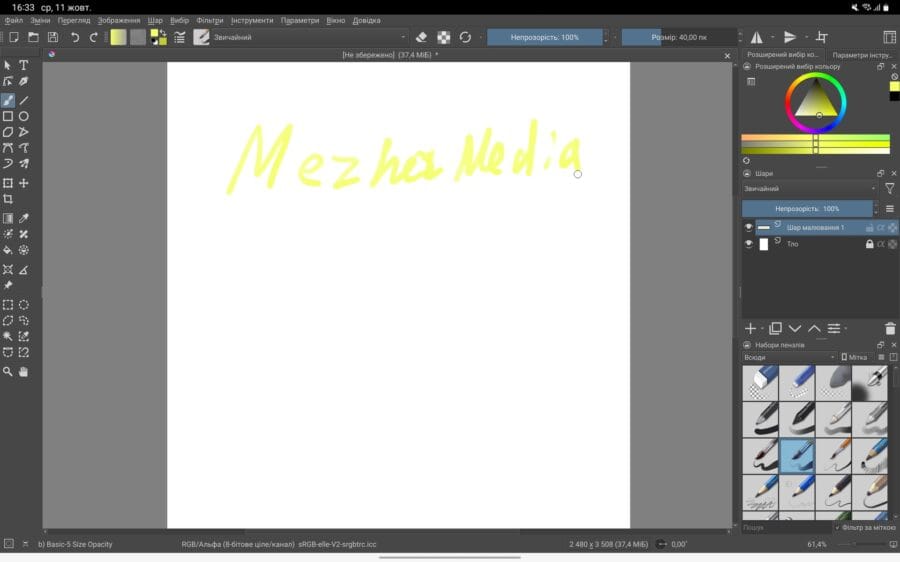900x562 pixels.
Task: Choose brush preset button in toolbar
Action: (201, 37)
